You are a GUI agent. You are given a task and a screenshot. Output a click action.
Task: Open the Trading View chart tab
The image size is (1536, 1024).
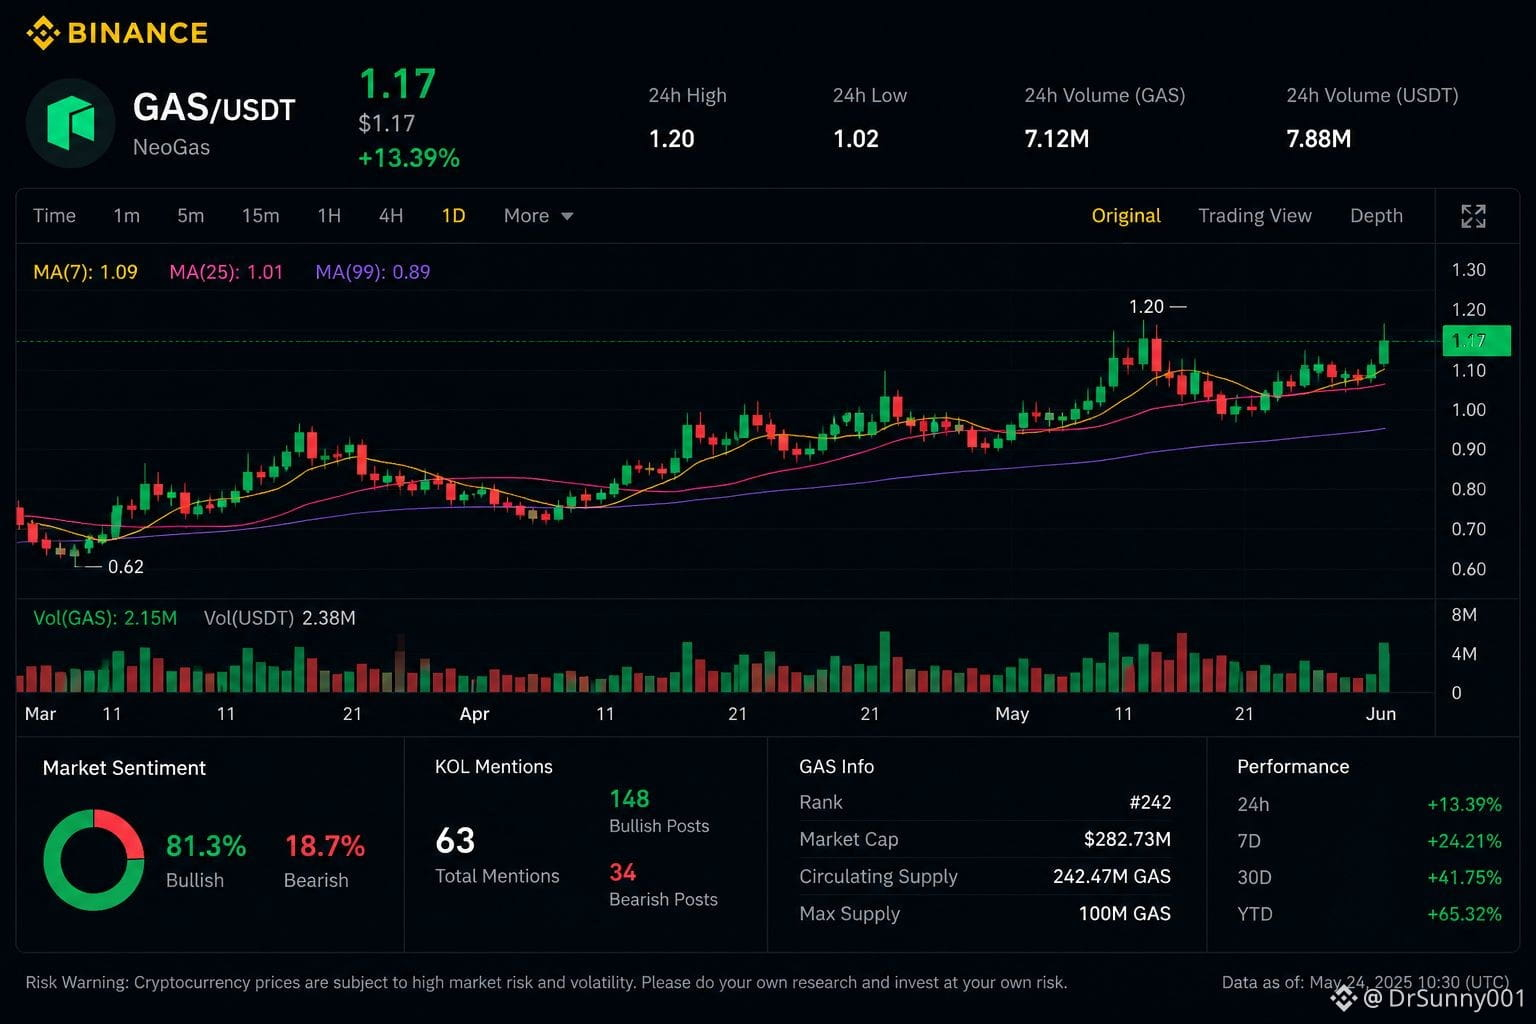(1255, 216)
